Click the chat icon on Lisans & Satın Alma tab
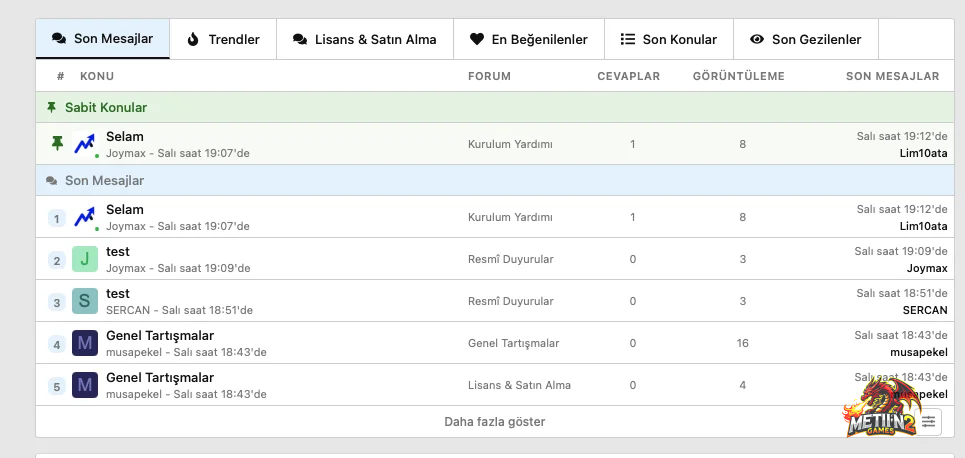Viewport: 965px width, 458px height. [300, 39]
